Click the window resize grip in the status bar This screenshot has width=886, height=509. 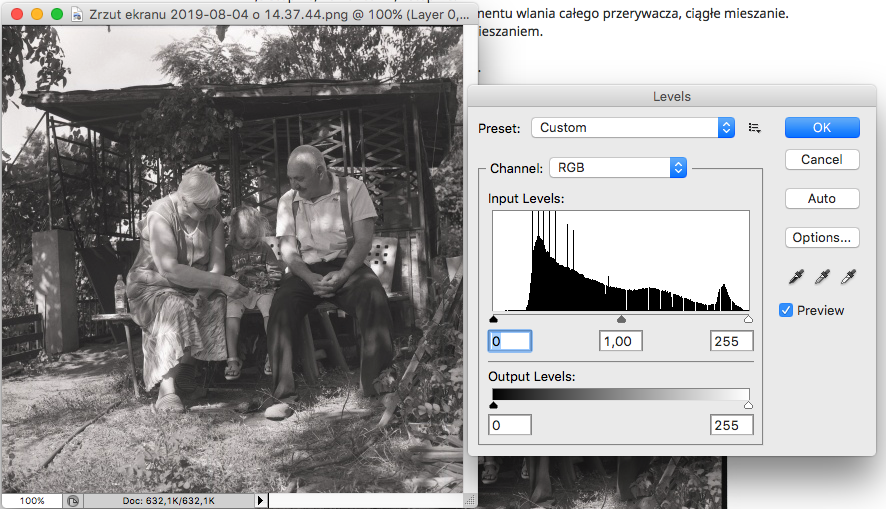468,500
